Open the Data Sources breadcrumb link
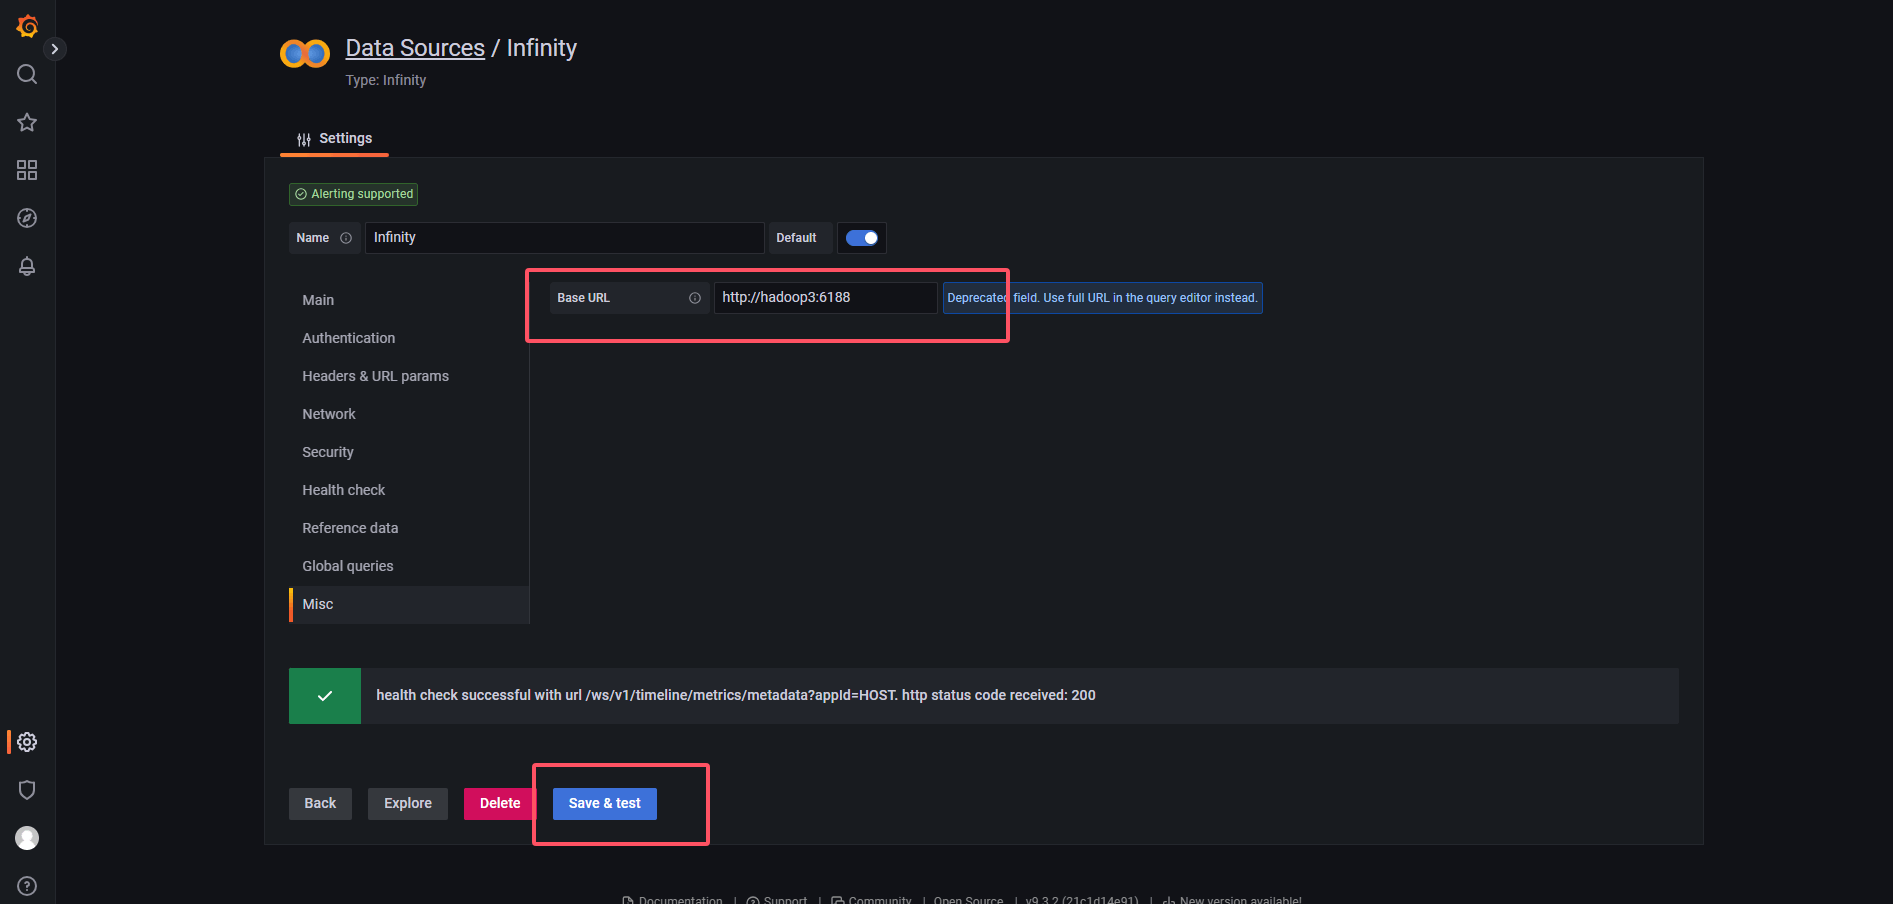Screen dimensions: 1893x904 pyautogui.click(x=415, y=48)
